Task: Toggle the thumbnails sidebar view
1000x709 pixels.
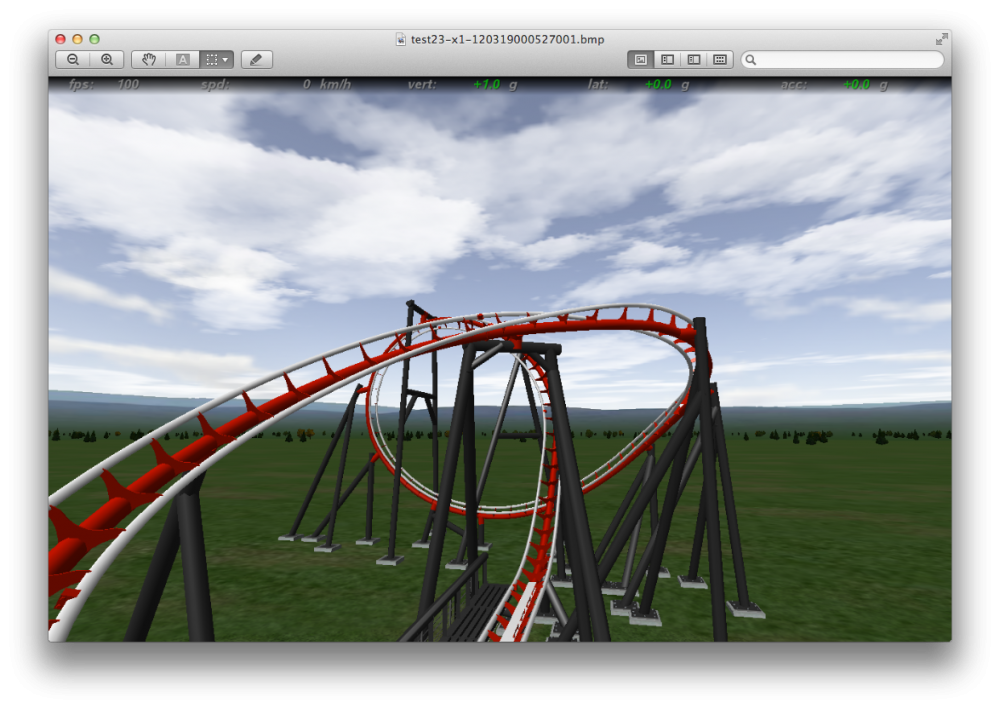Action: click(x=667, y=60)
